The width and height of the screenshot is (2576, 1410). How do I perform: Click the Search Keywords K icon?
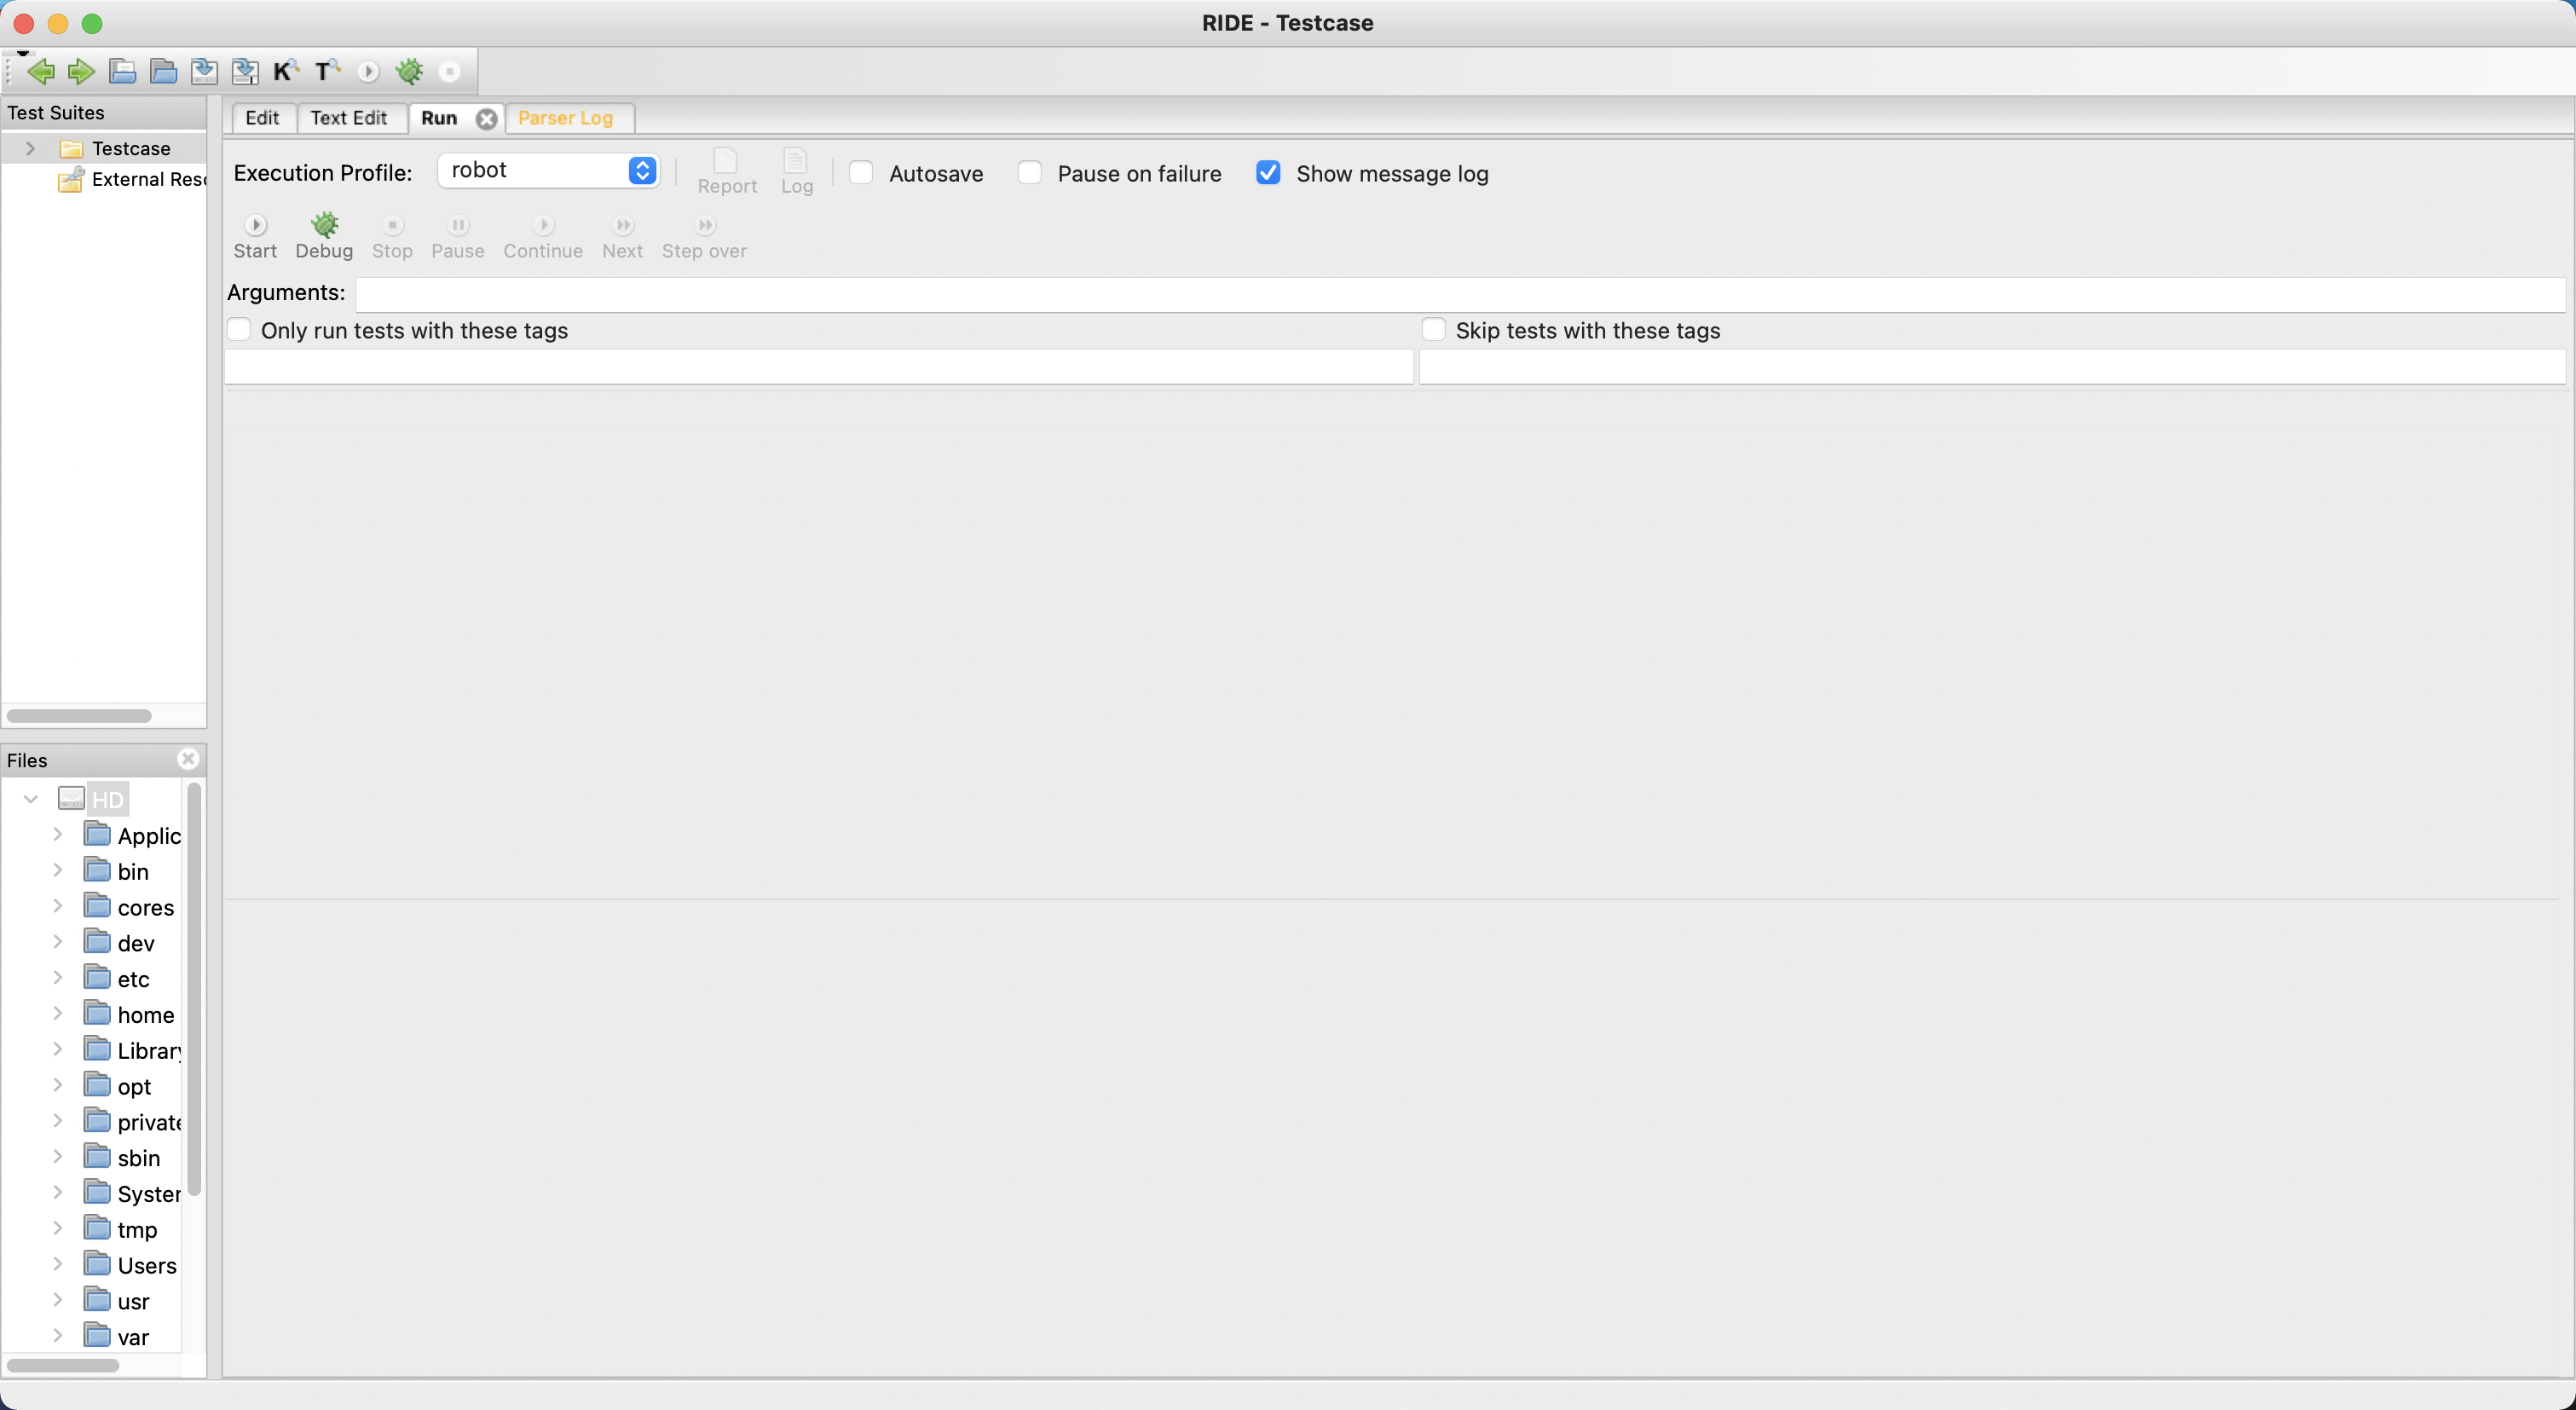click(x=285, y=71)
